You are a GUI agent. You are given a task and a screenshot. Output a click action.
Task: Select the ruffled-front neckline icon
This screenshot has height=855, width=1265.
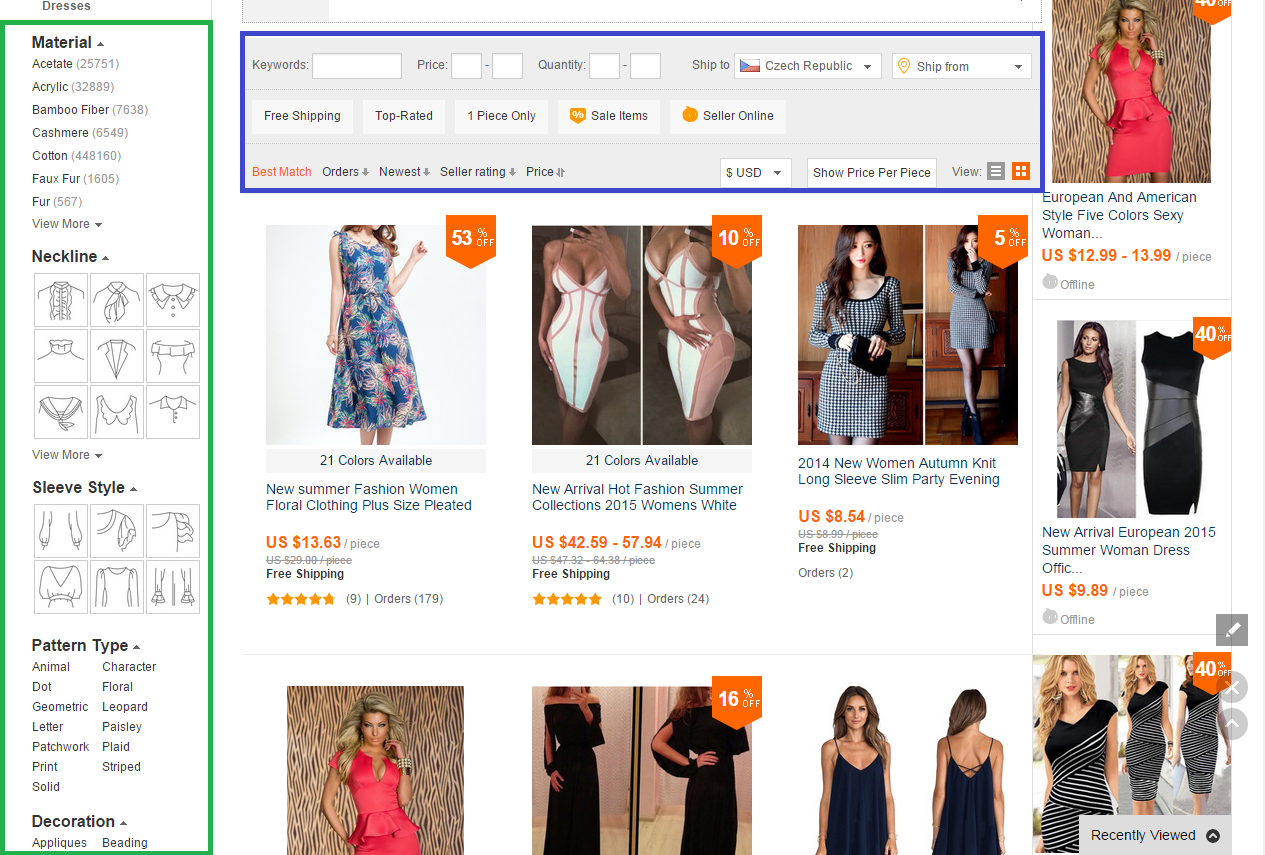point(61,300)
